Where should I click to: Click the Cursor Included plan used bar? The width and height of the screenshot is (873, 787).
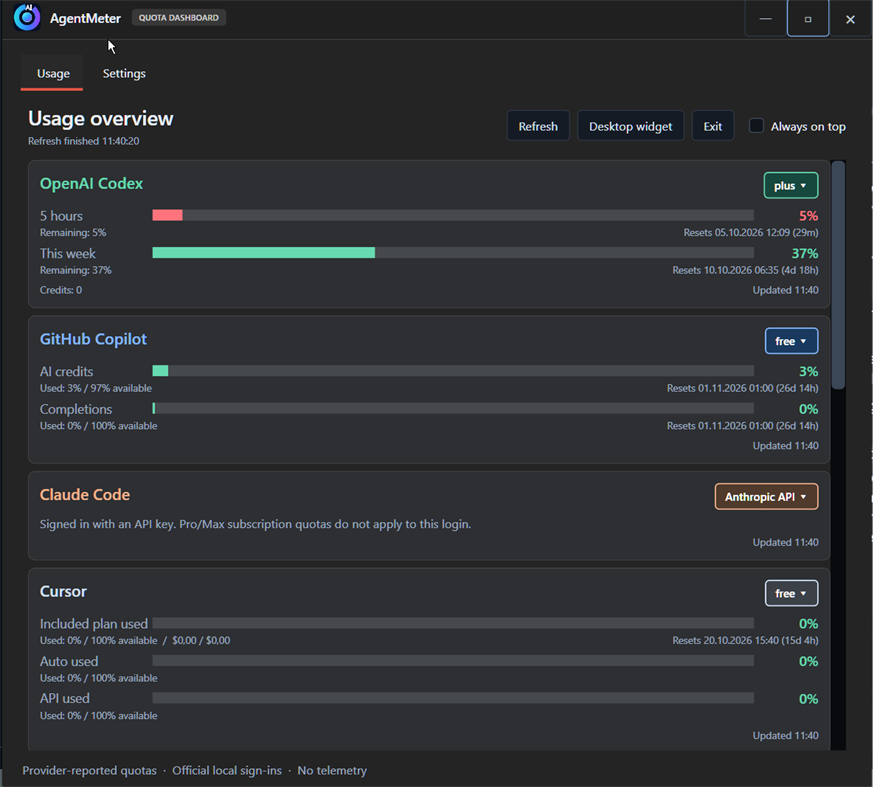click(x=453, y=623)
